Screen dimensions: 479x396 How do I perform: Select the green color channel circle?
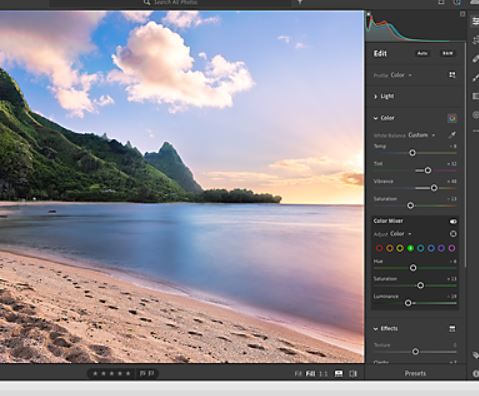tap(410, 248)
